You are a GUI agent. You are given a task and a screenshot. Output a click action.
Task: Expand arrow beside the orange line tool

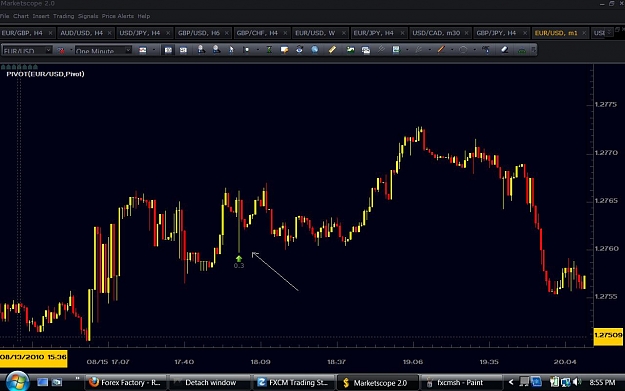(452, 50)
